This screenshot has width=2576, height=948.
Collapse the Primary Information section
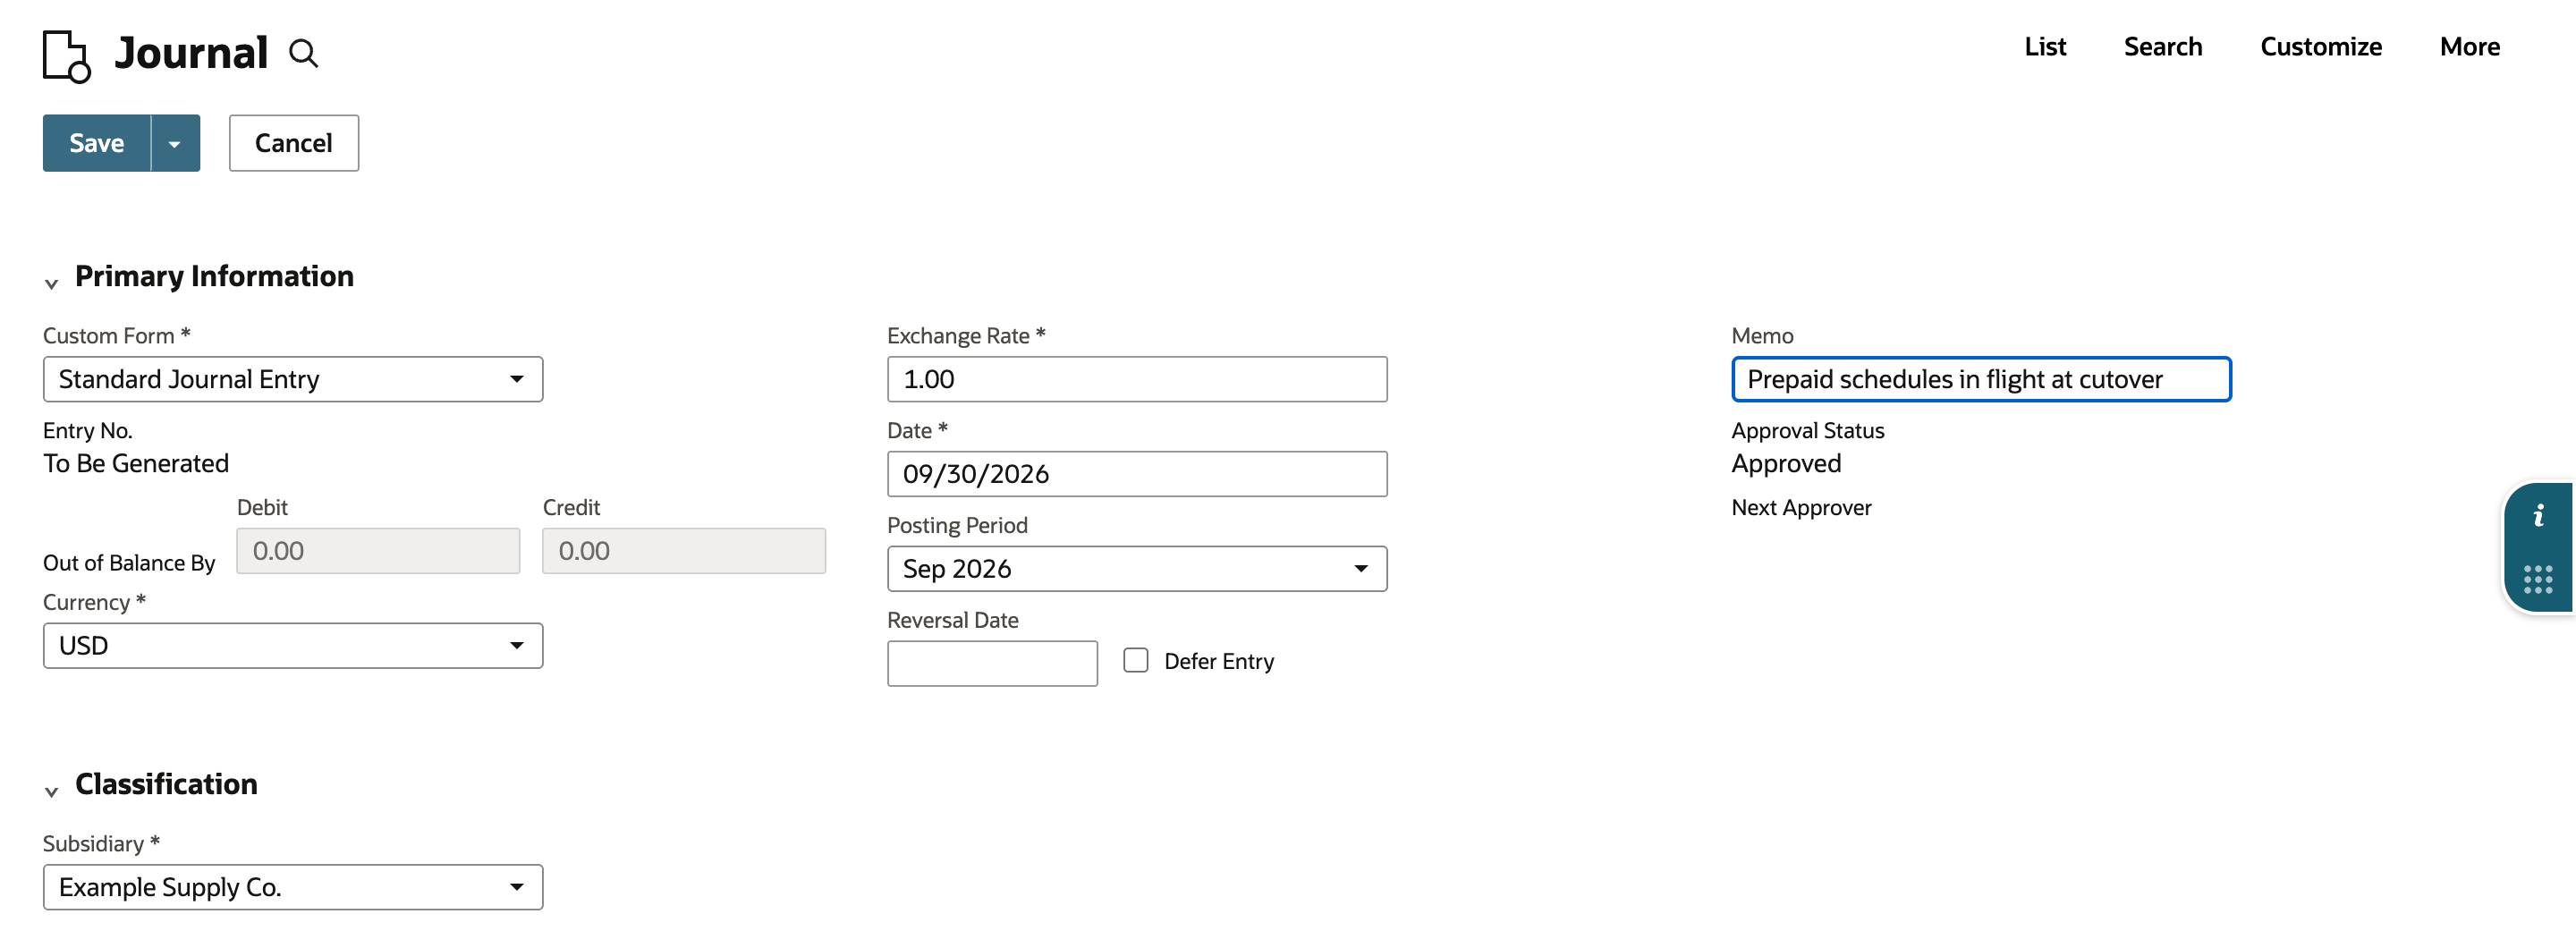[x=51, y=284]
